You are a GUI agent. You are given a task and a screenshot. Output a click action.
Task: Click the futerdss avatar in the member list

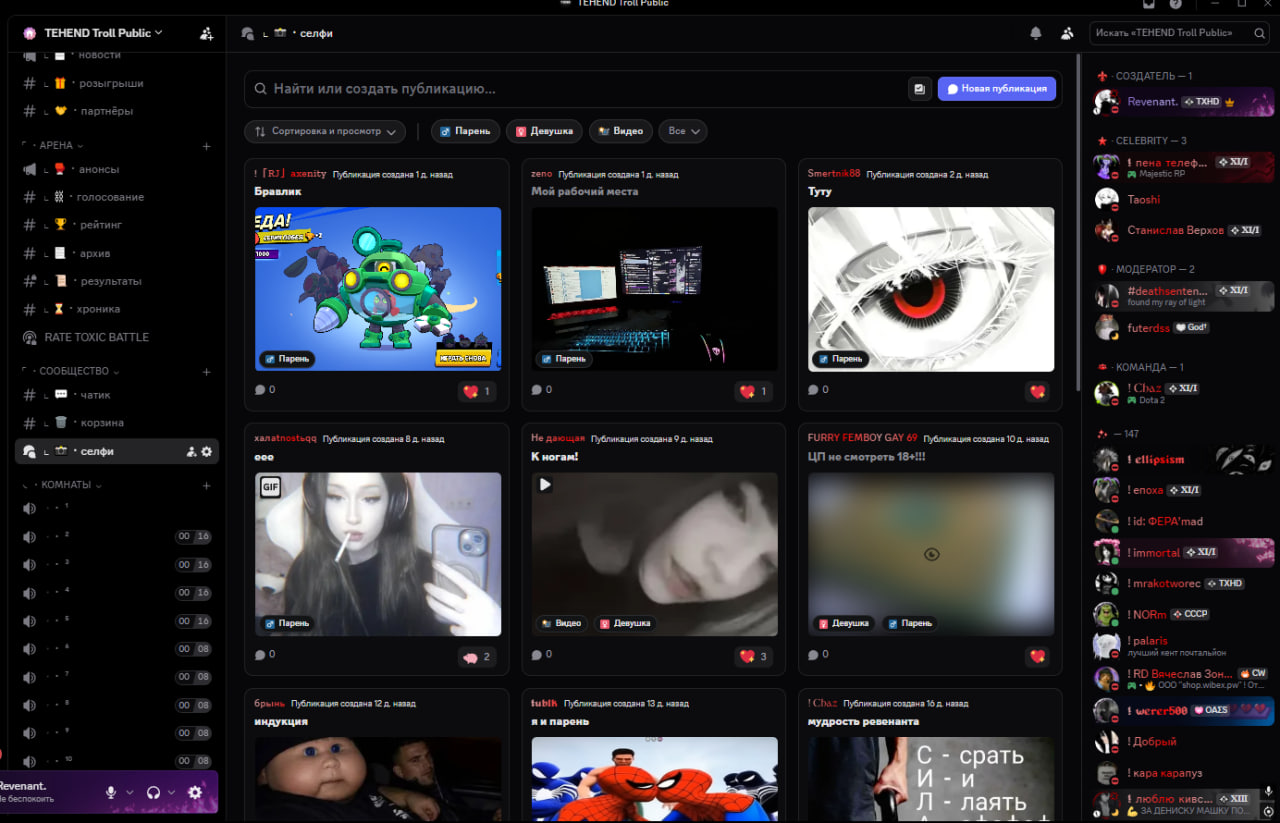coord(1106,328)
